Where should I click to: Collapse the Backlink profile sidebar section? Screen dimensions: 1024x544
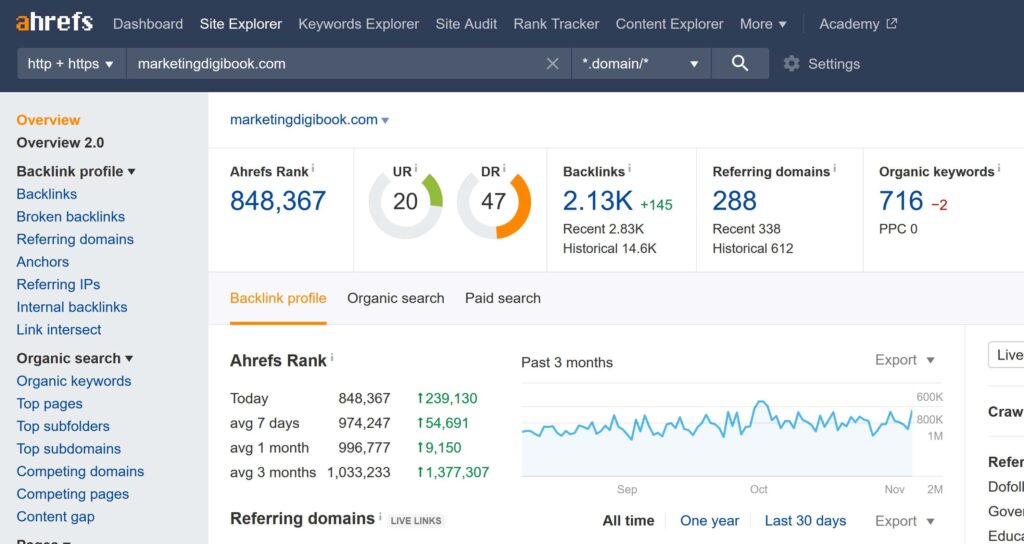(x=76, y=171)
